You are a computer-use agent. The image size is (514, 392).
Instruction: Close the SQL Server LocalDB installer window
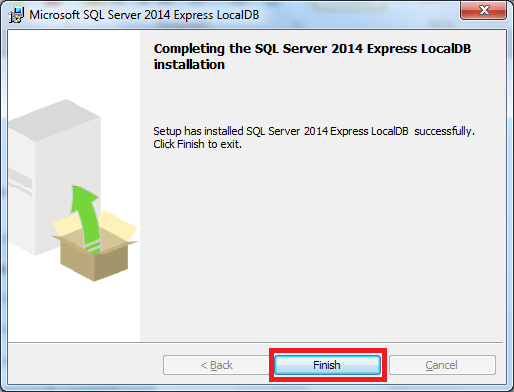483,10
